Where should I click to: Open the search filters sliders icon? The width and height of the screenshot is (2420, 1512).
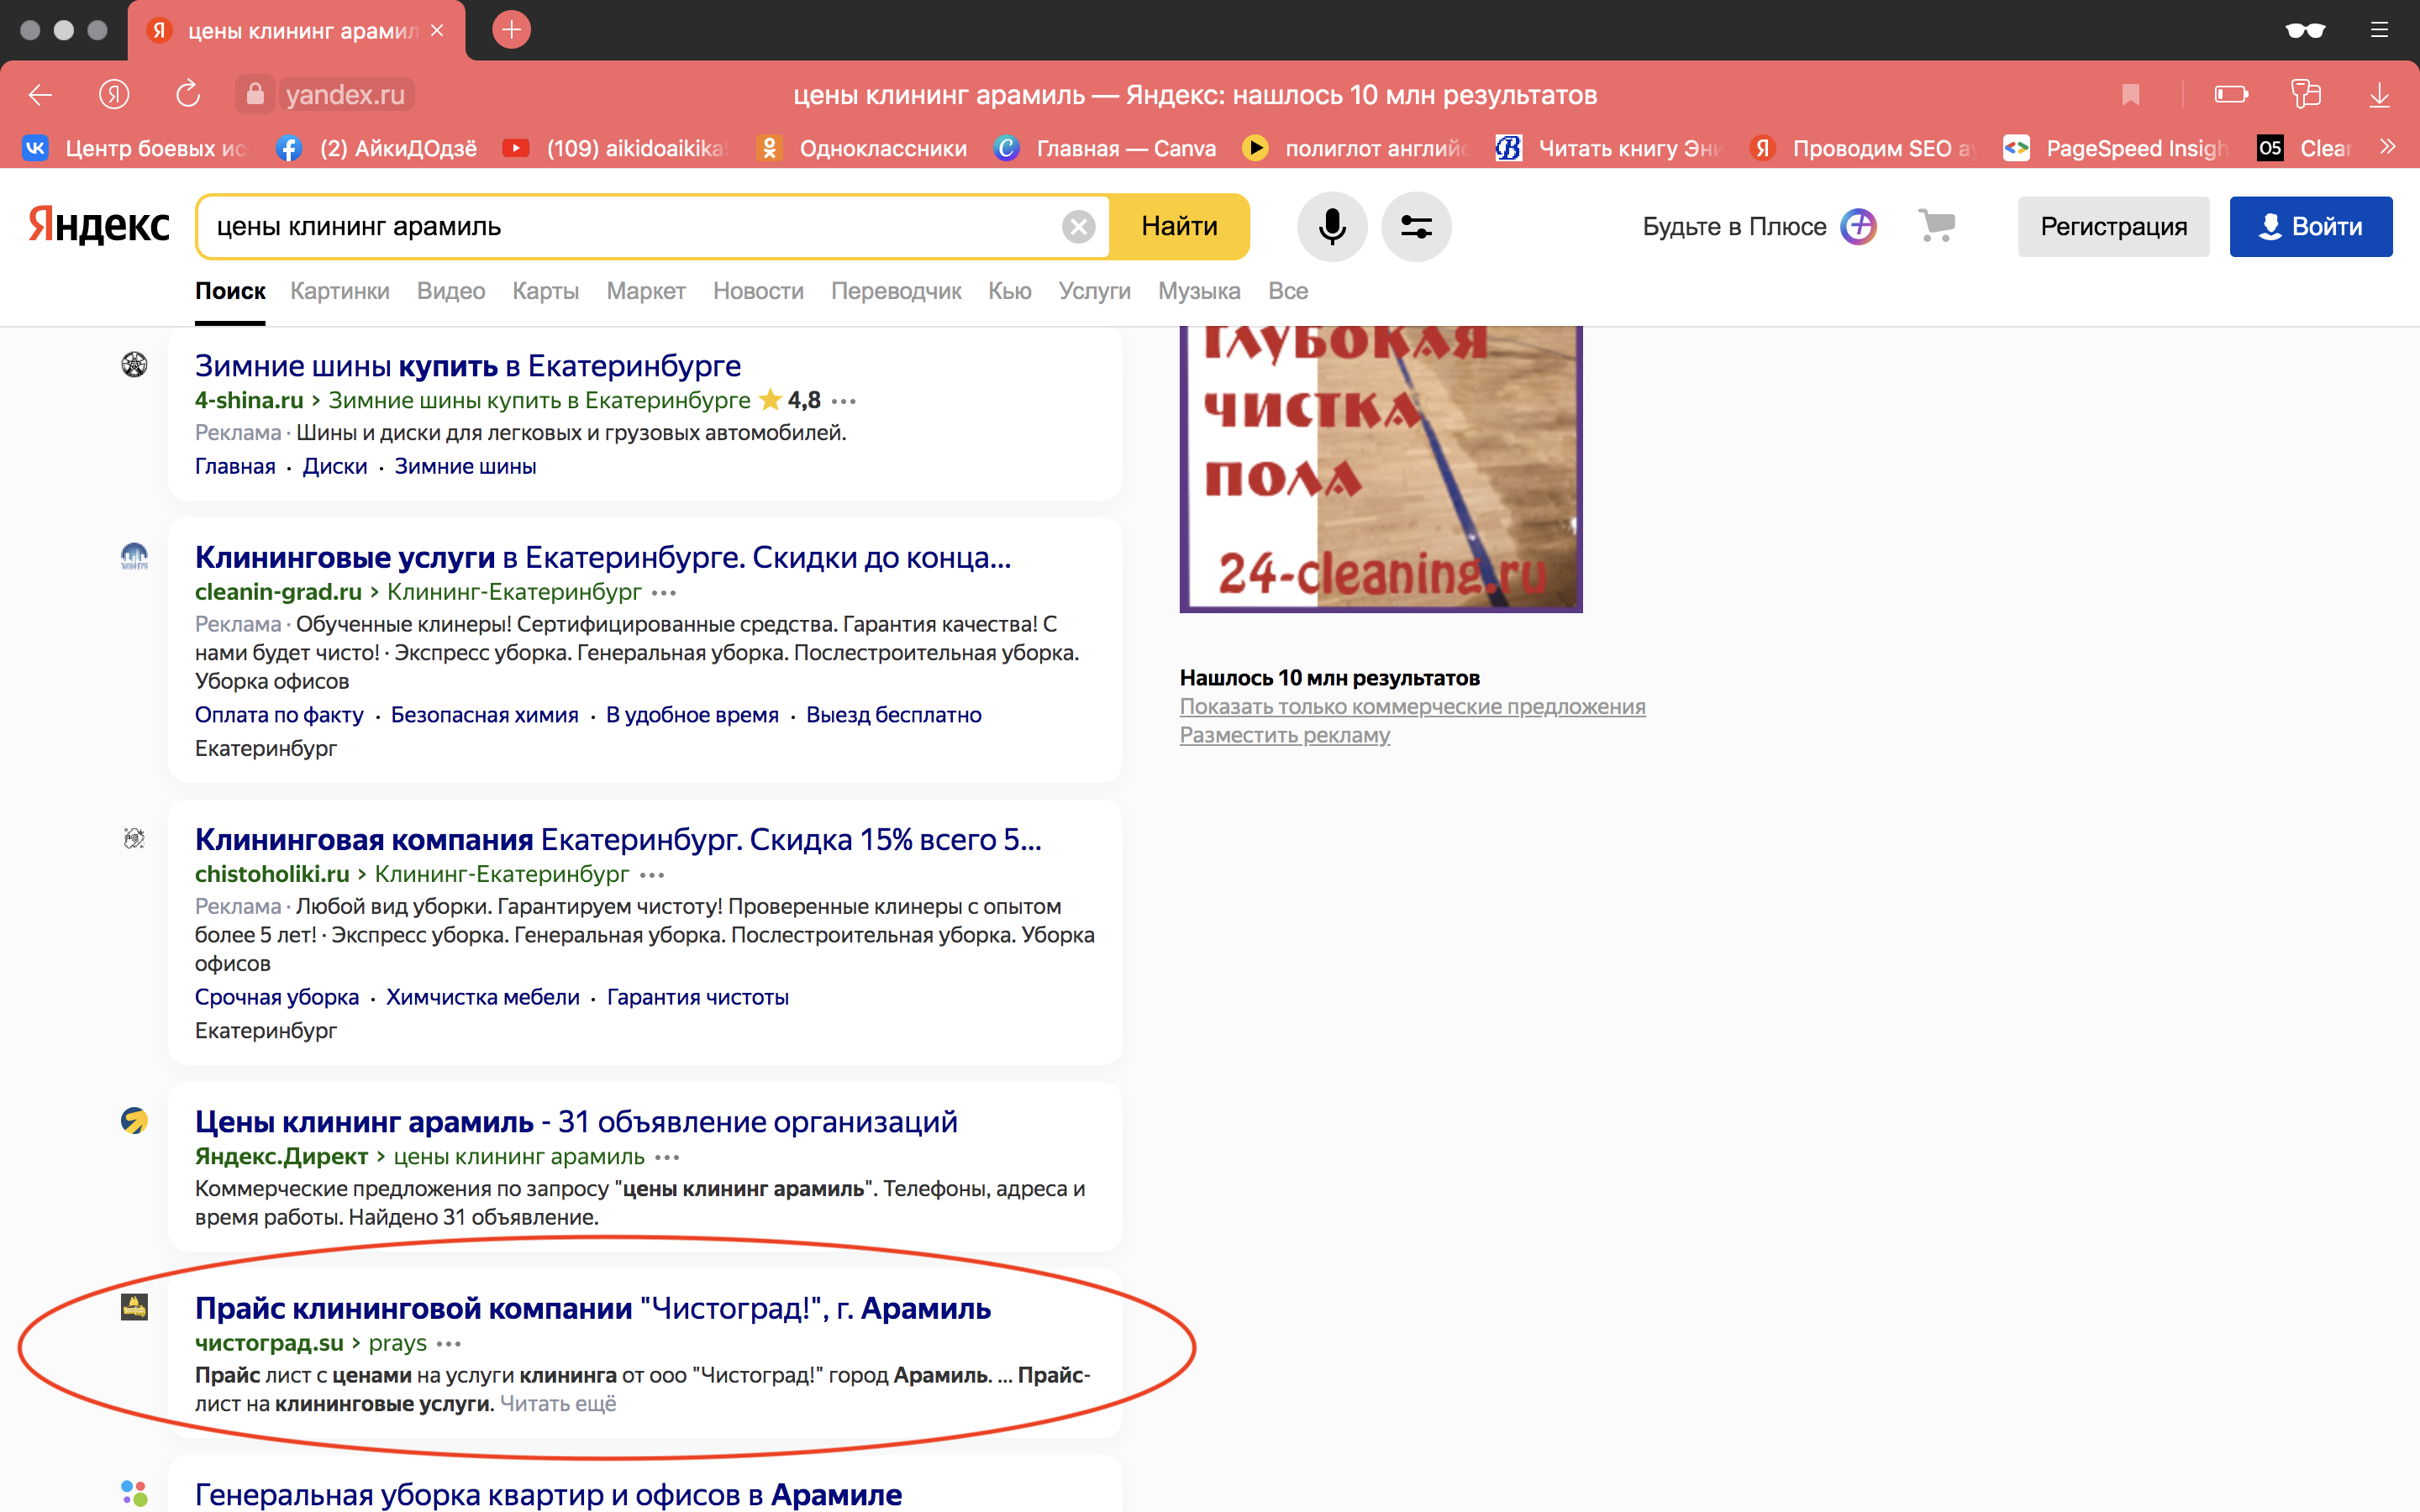(x=1417, y=226)
